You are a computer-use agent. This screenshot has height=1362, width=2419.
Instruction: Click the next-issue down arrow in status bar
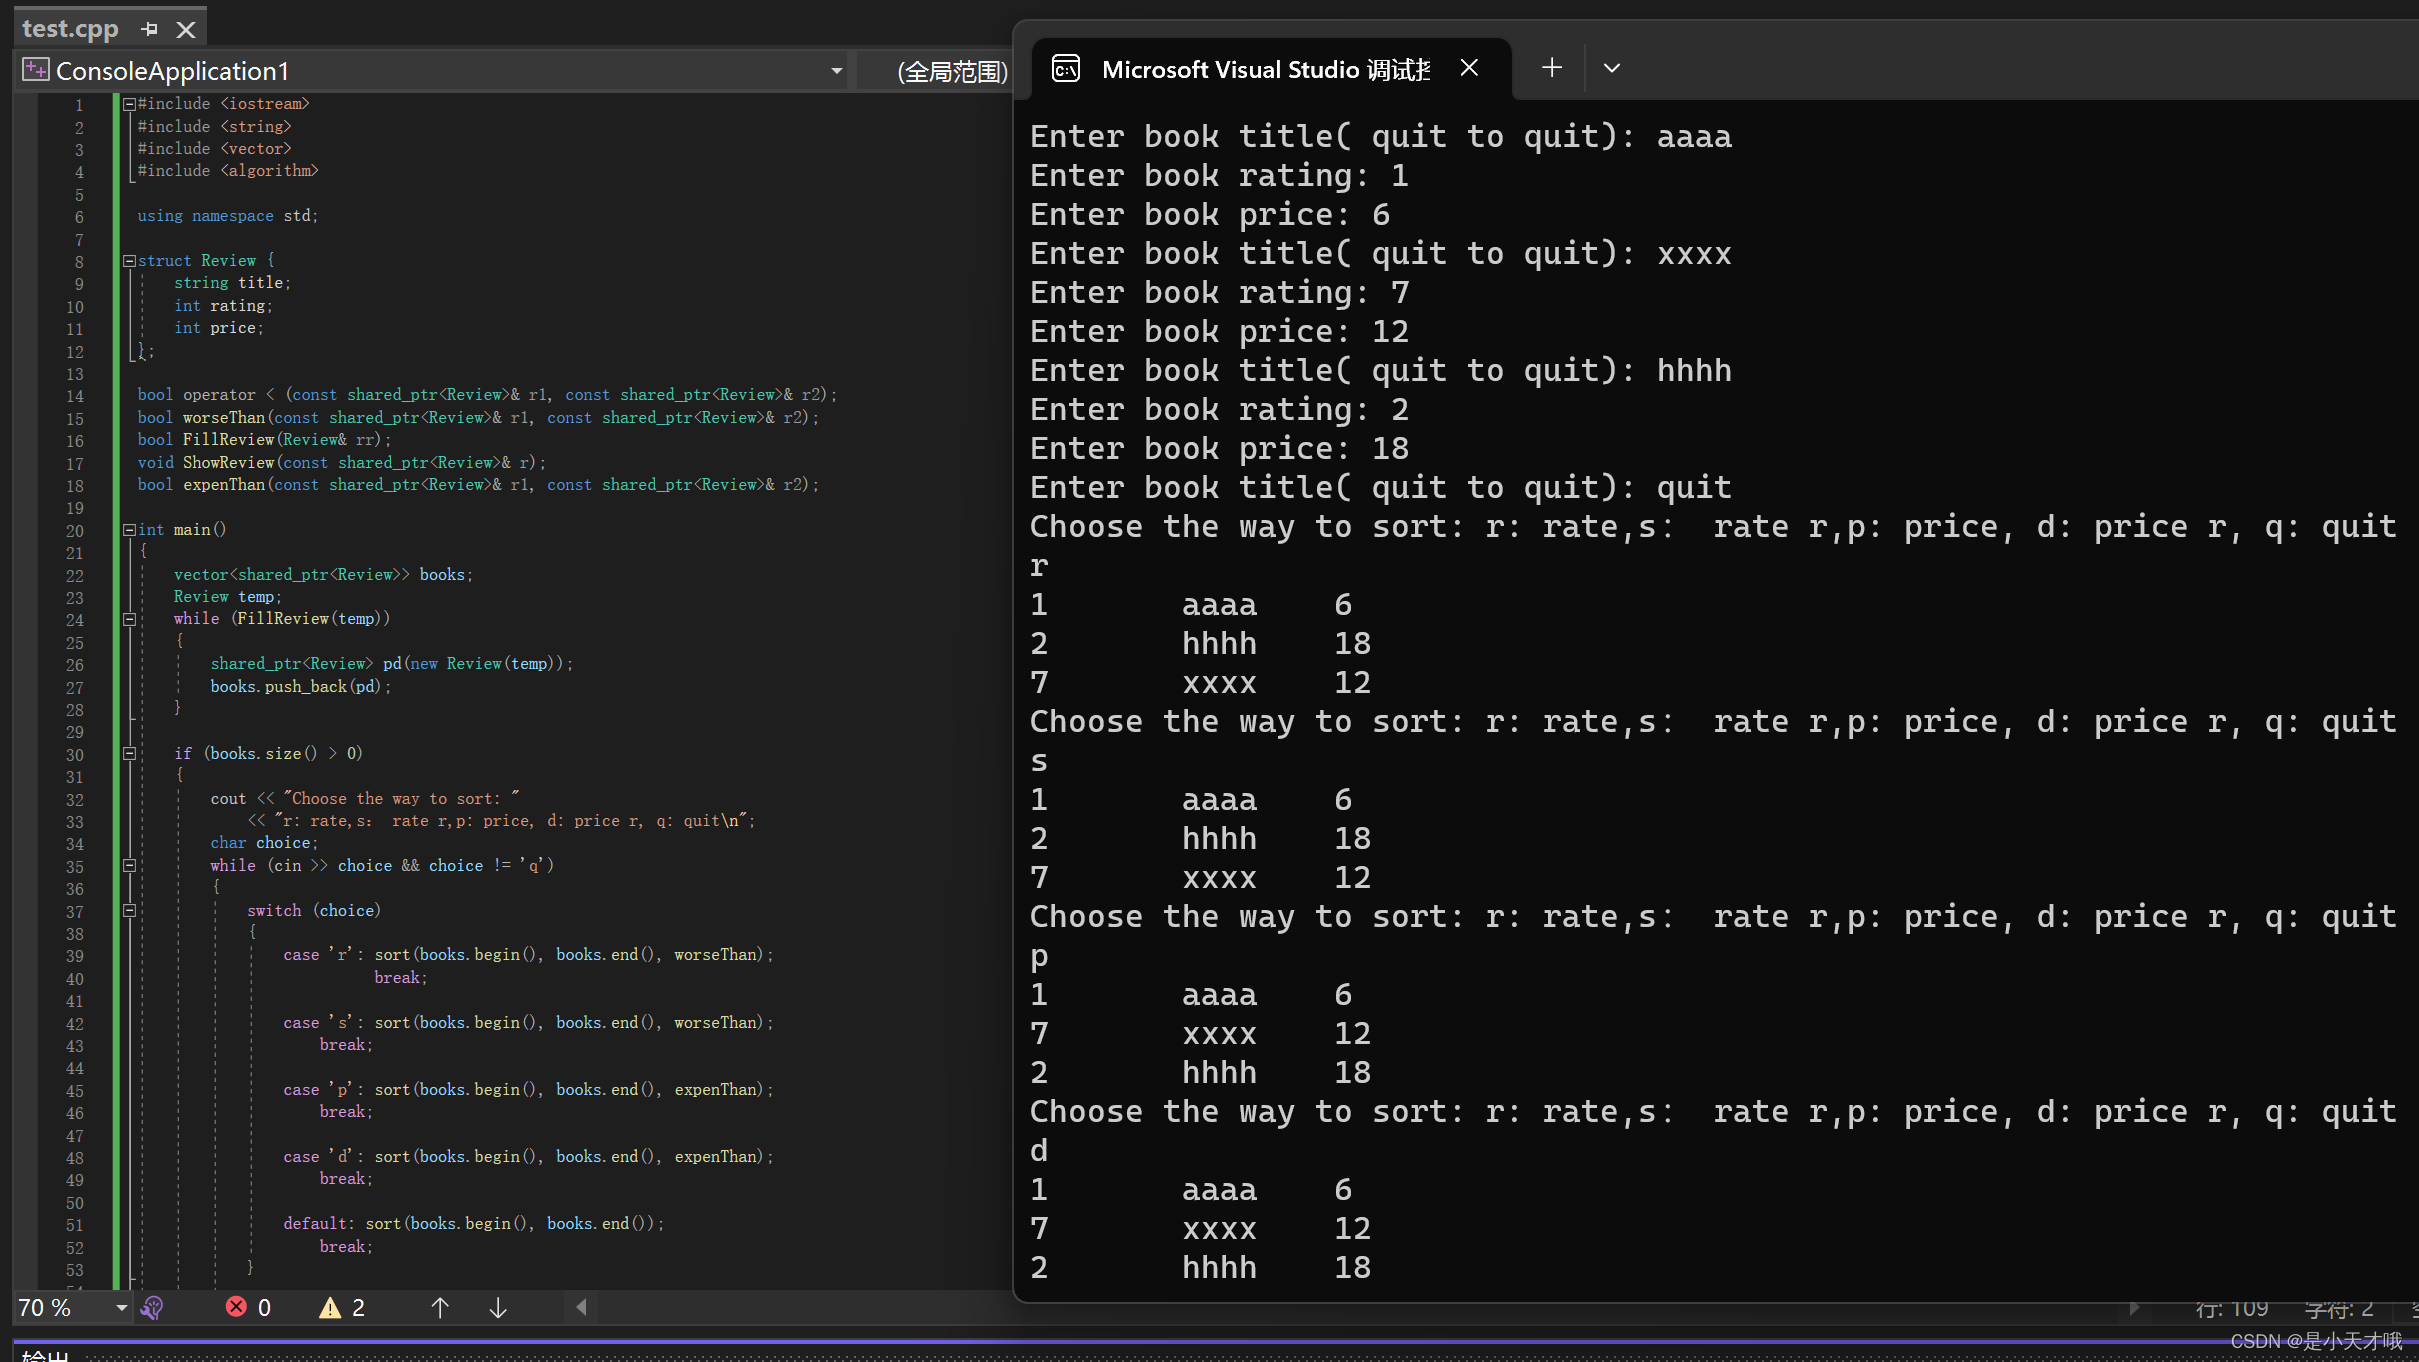tap(497, 1307)
